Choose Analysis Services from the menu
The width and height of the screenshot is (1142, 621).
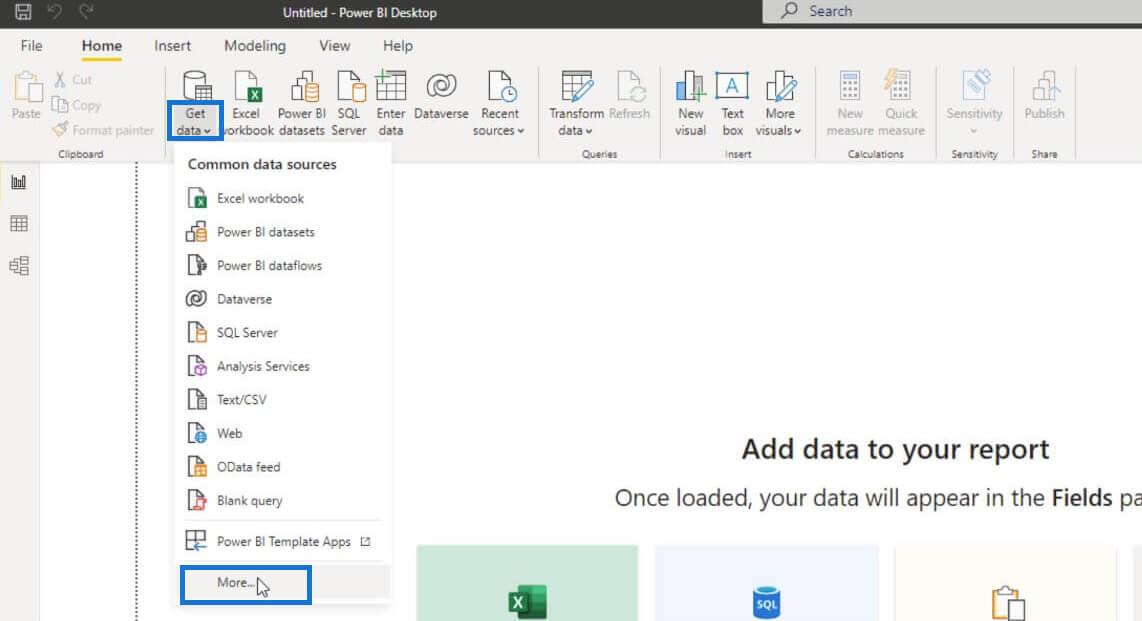pos(283,365)
